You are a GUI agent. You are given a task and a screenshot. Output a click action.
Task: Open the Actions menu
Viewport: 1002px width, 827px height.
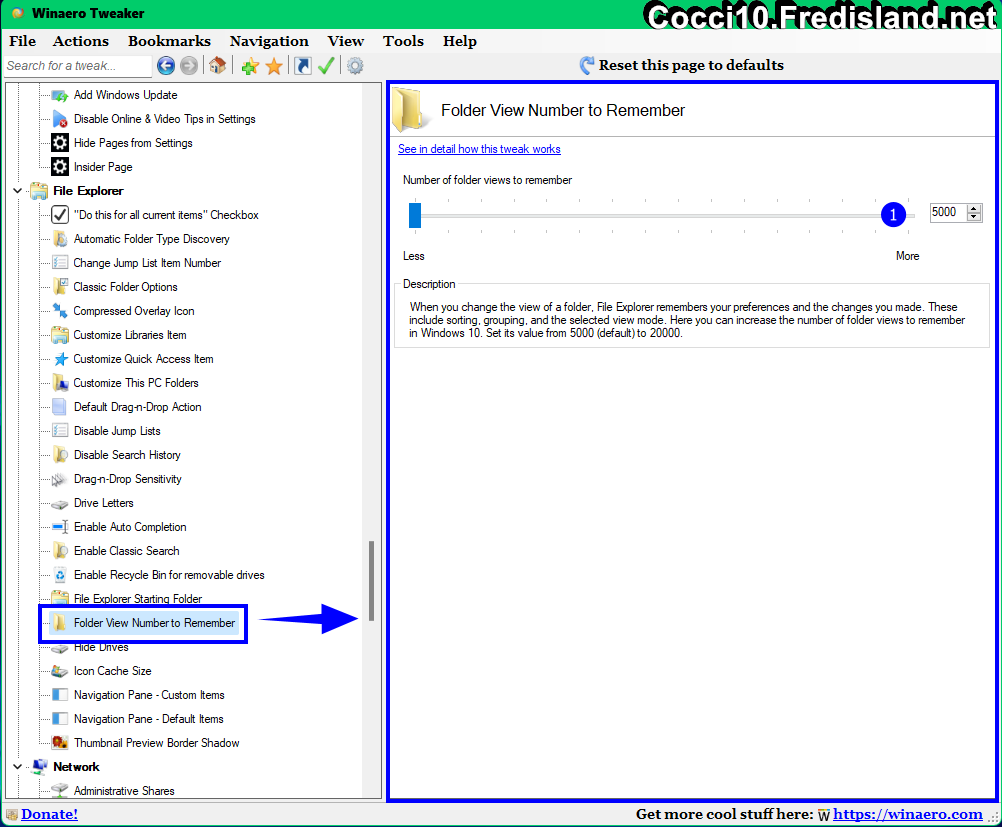(x=81, y=41)
